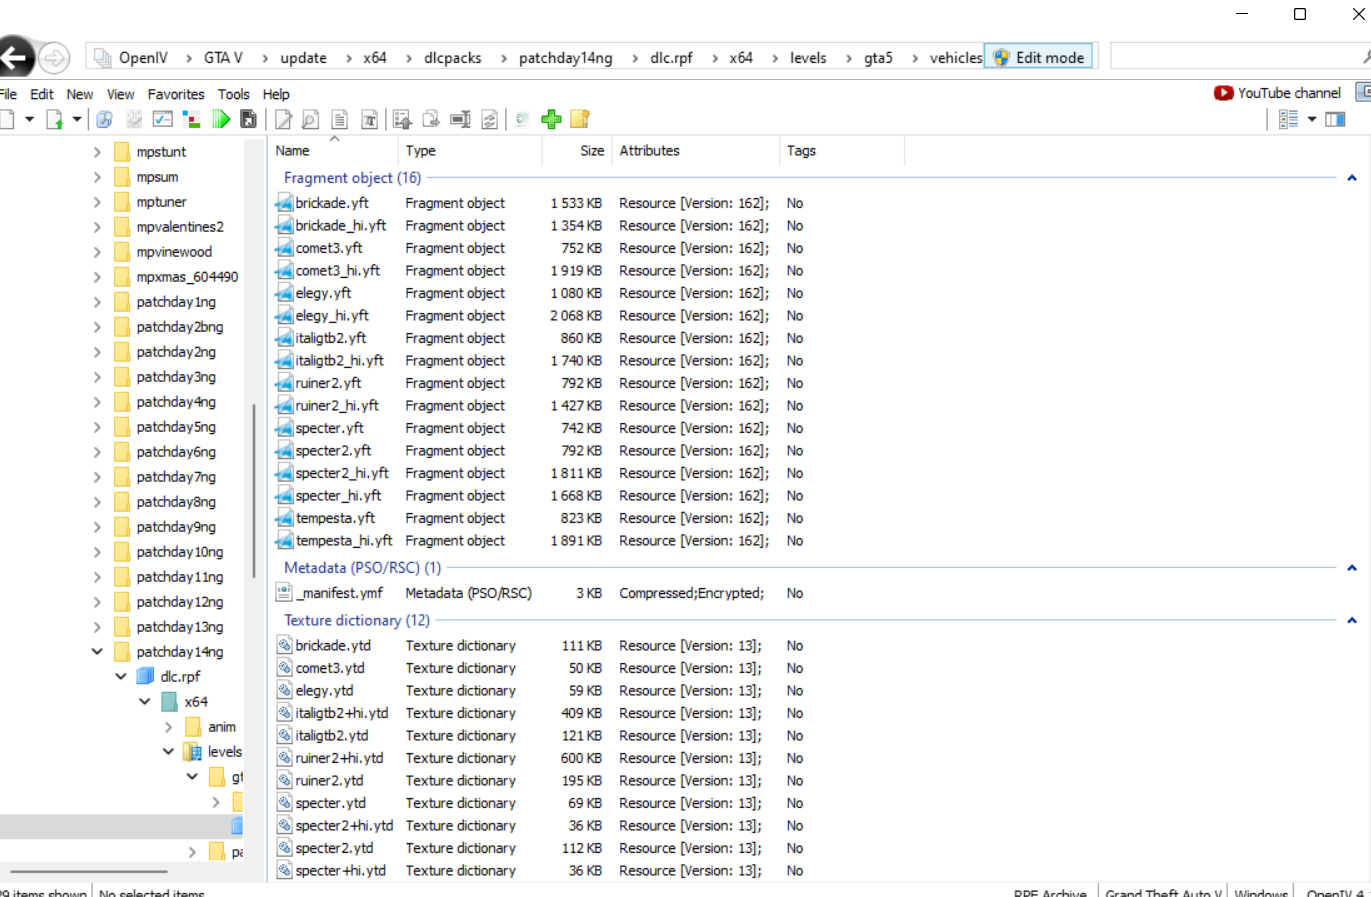
Task: Click the green plus add icon
Action: point(551,120)
